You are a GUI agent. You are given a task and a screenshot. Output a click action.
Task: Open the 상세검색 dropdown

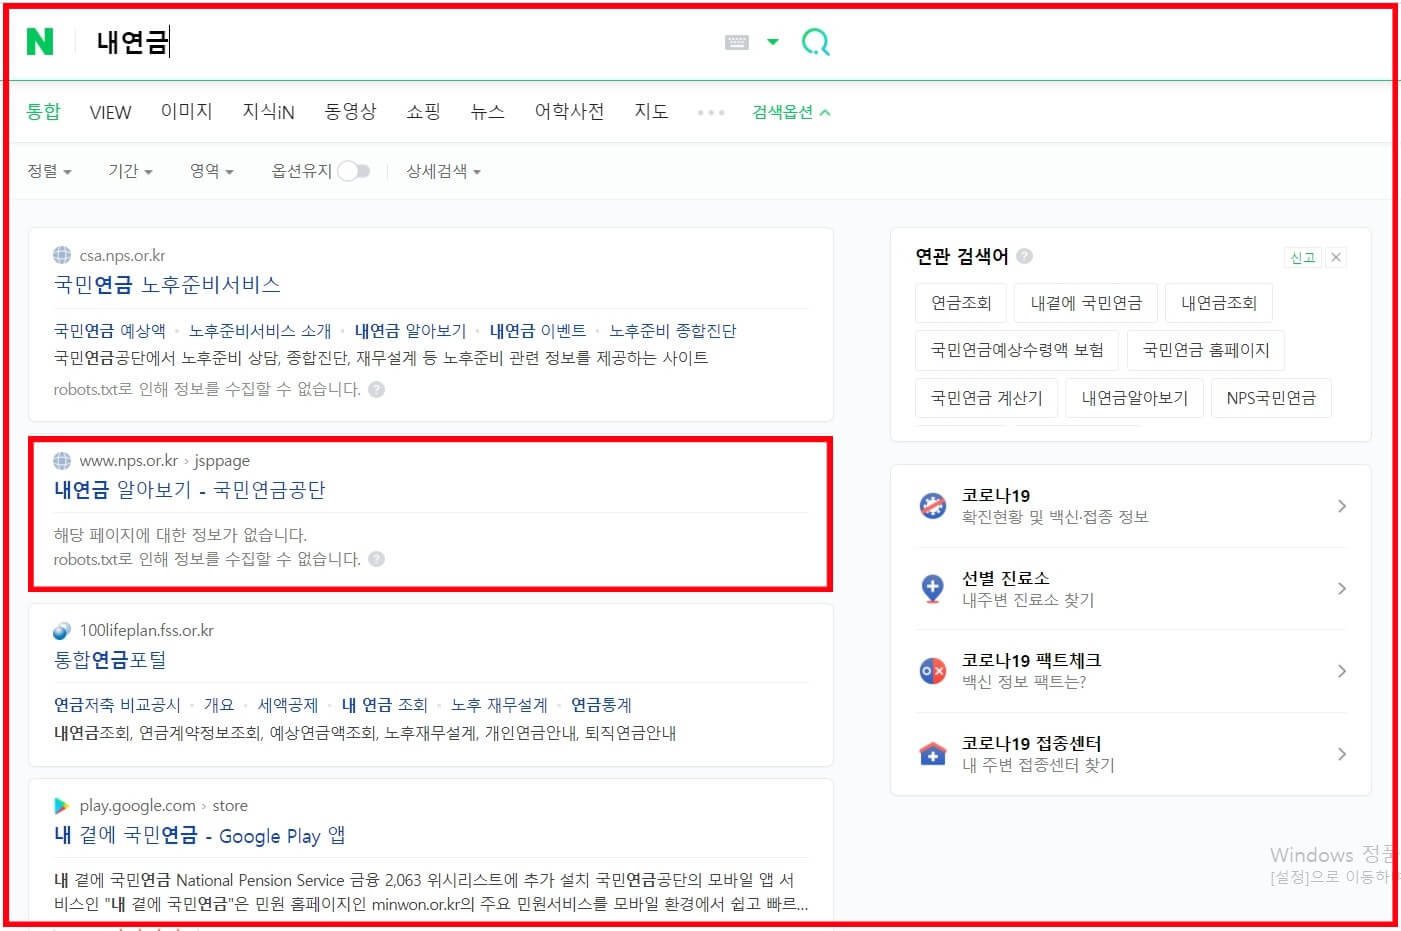coord(443,171)
